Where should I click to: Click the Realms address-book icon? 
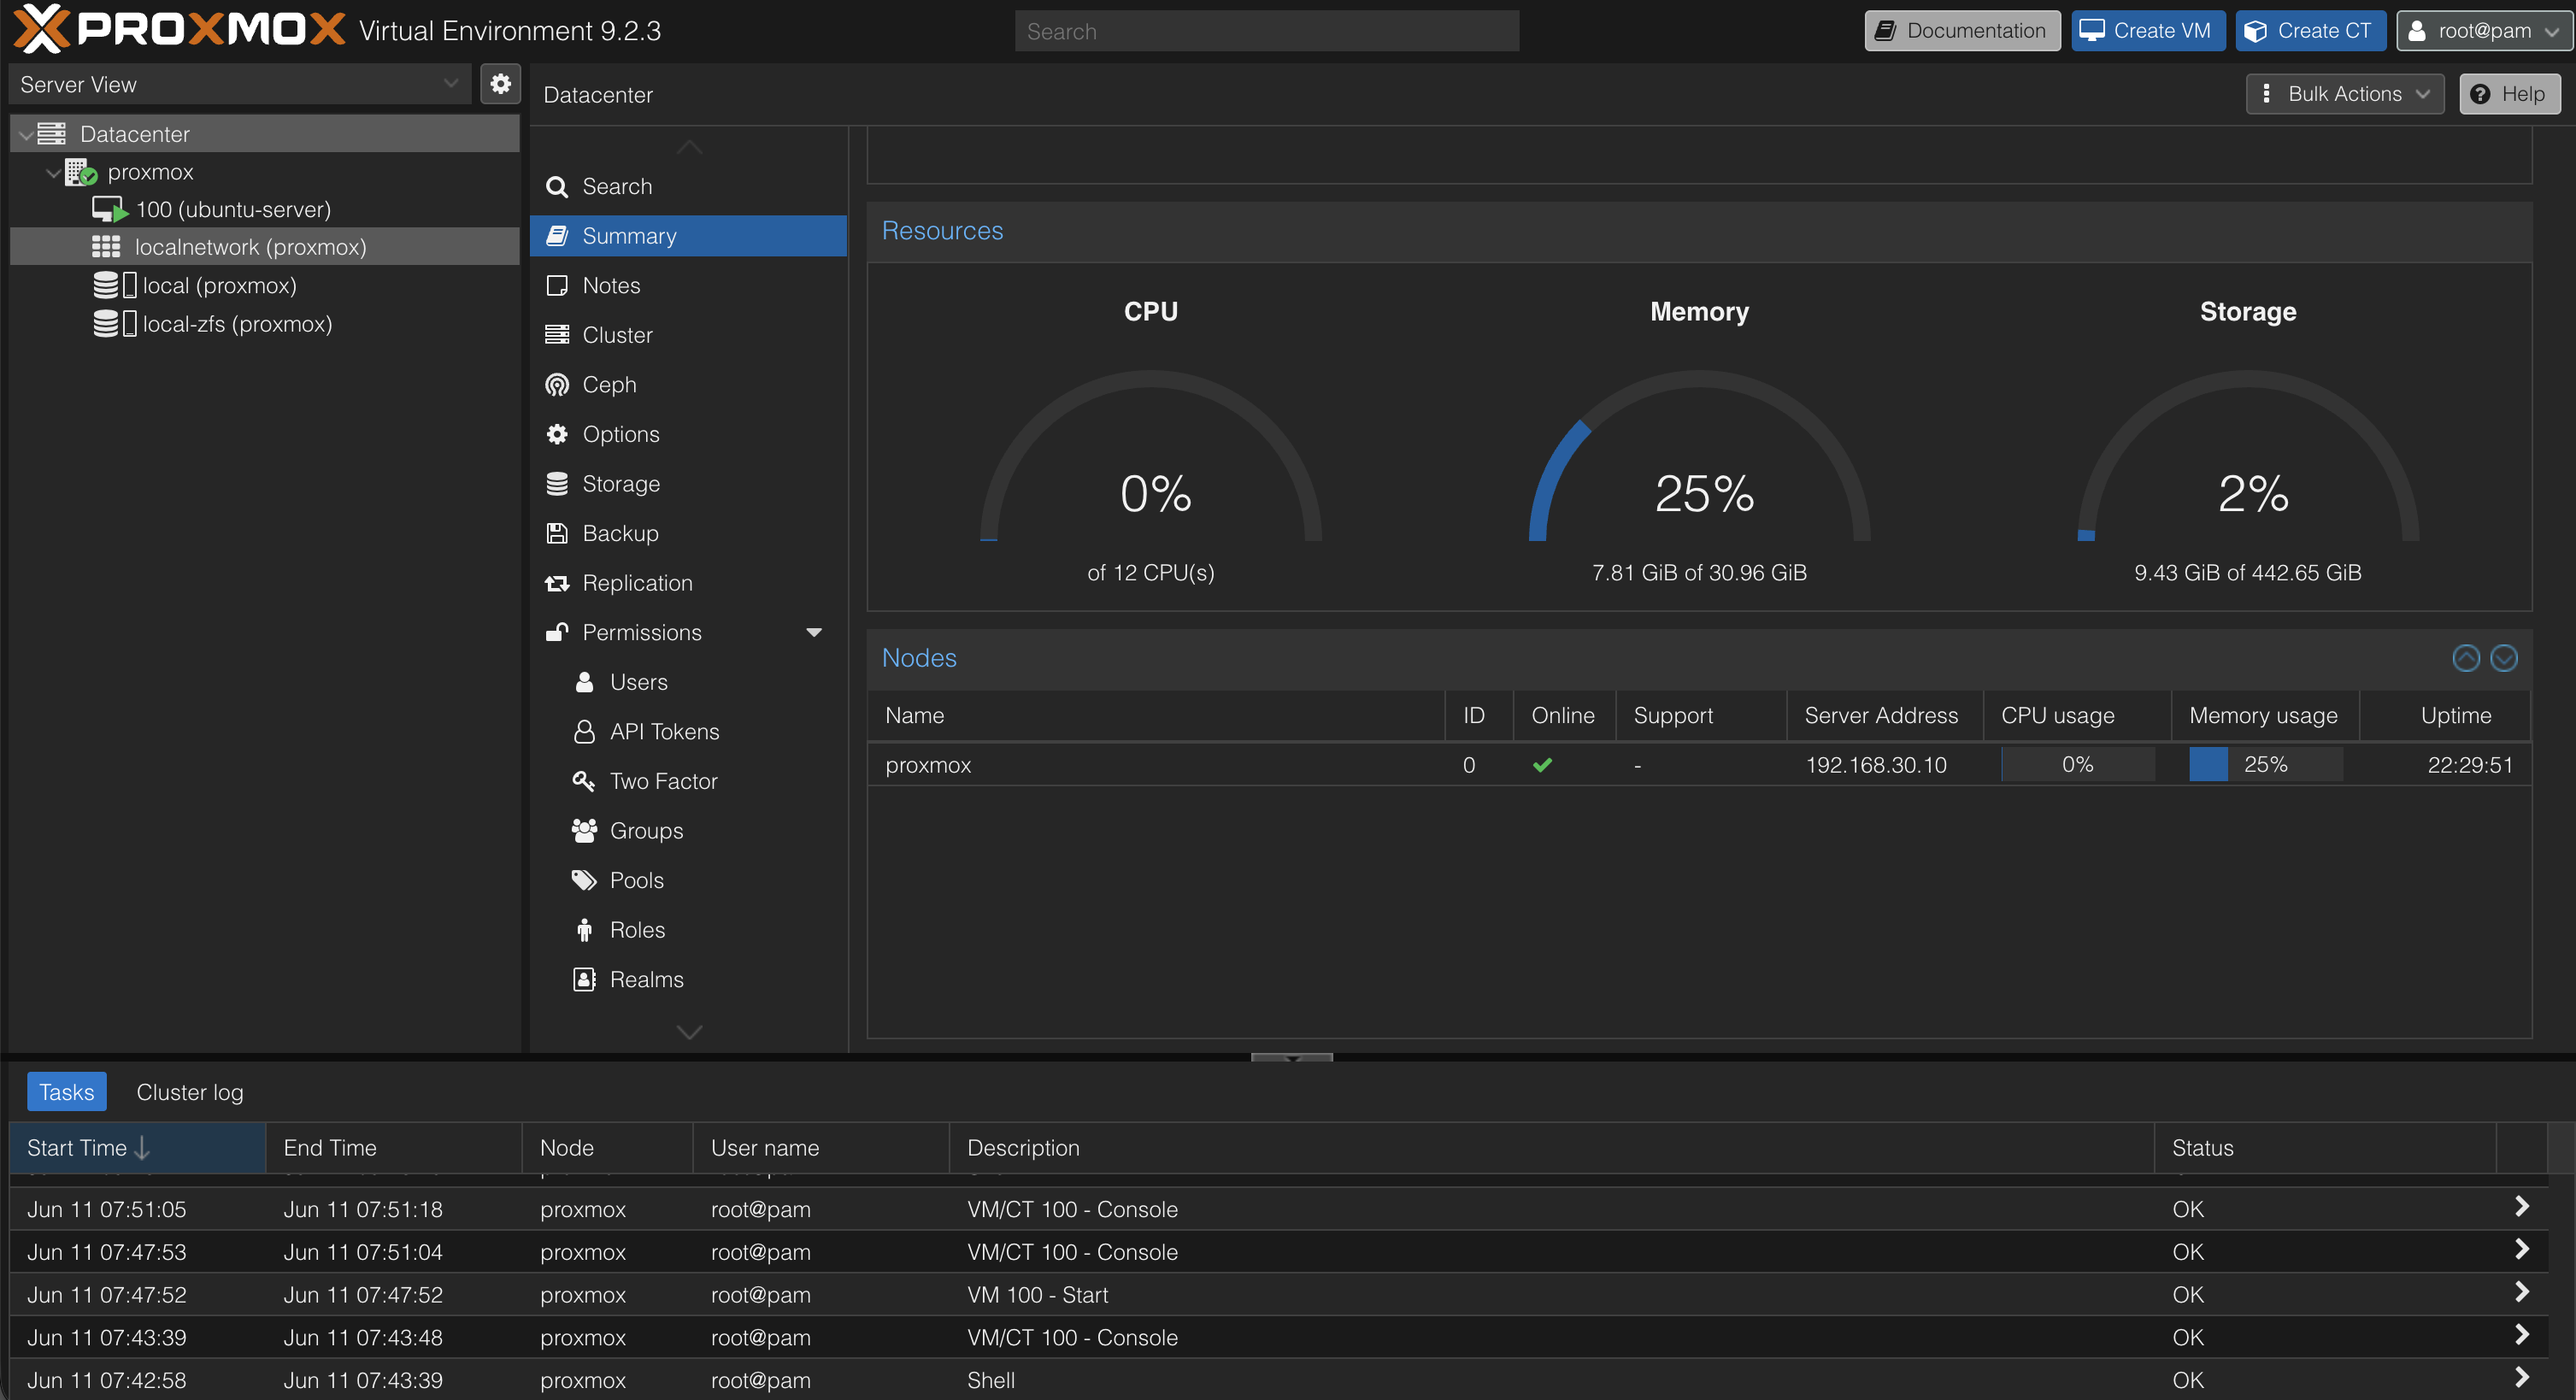pyautogui.click(x=584, y=979)
